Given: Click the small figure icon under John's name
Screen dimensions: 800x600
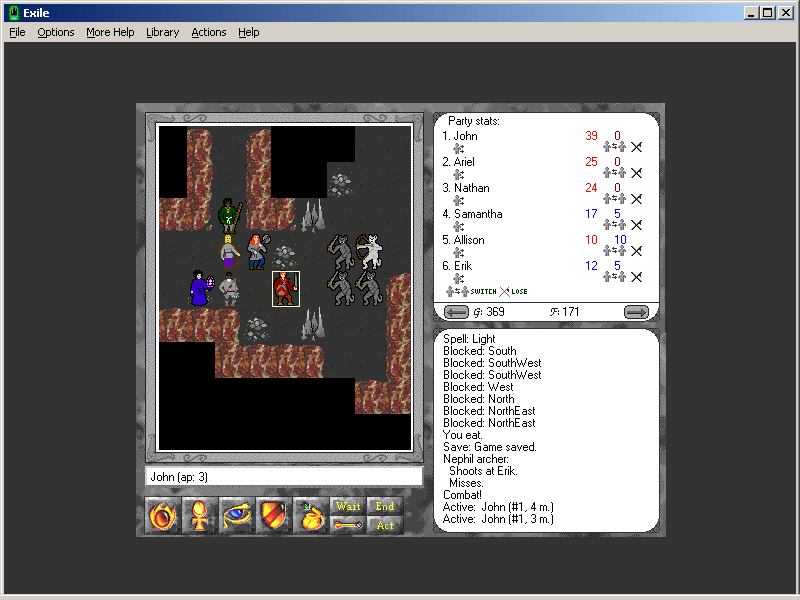Looking at the screenshot, I should (x=459, y=149).
